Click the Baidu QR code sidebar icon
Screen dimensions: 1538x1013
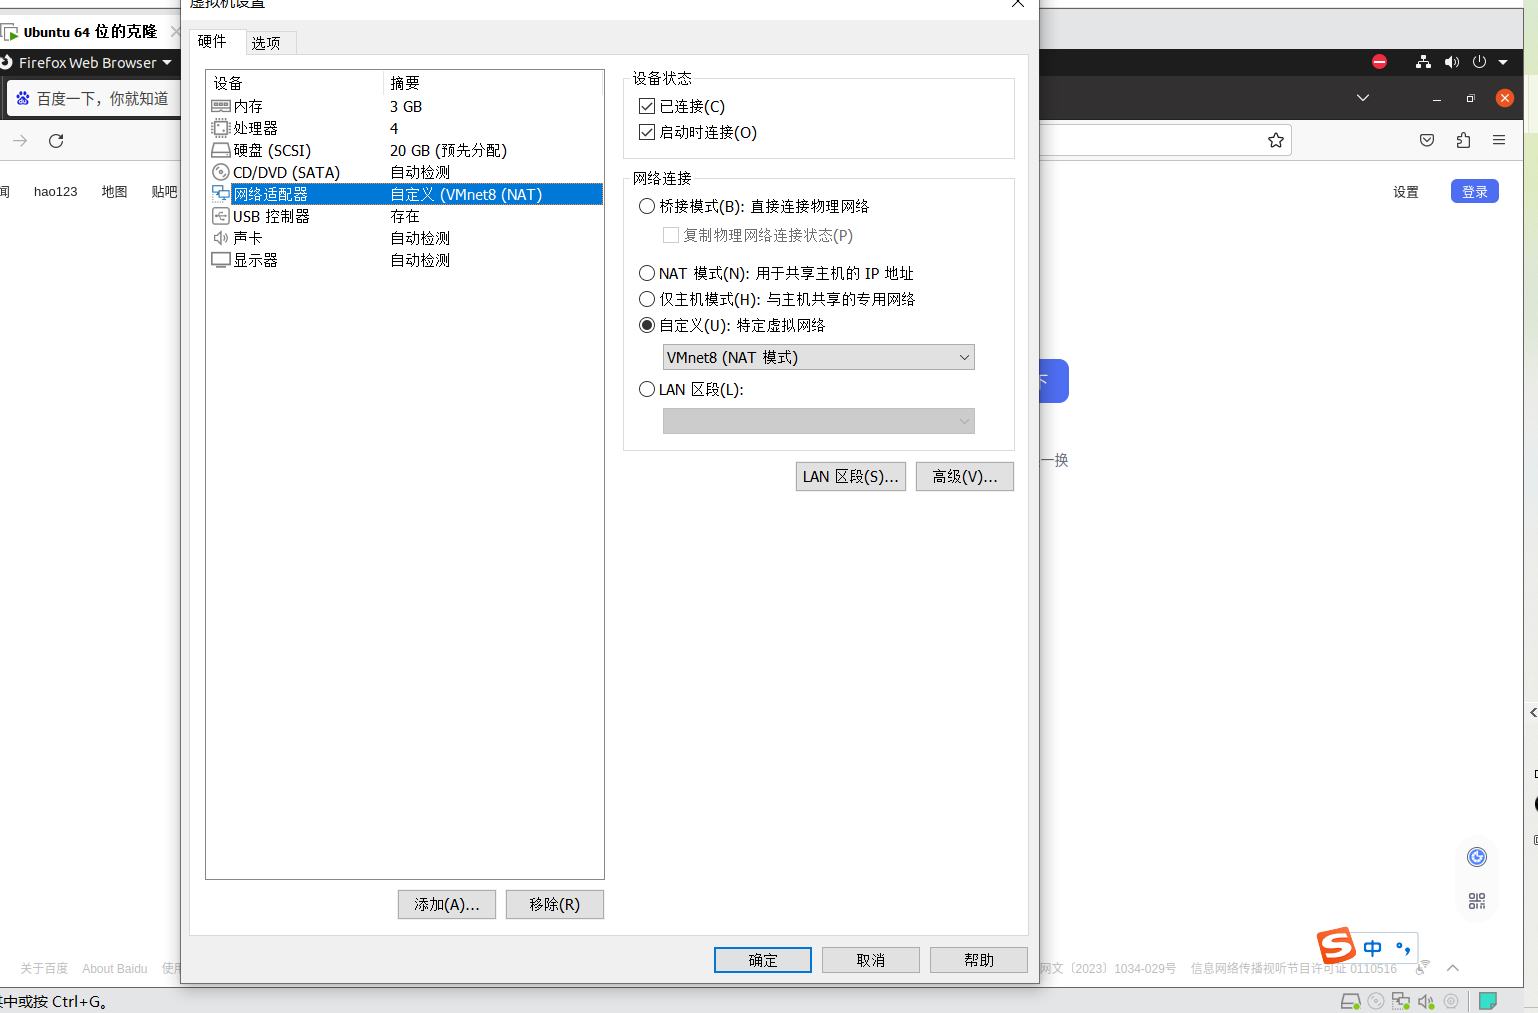tap(1477, 901)
